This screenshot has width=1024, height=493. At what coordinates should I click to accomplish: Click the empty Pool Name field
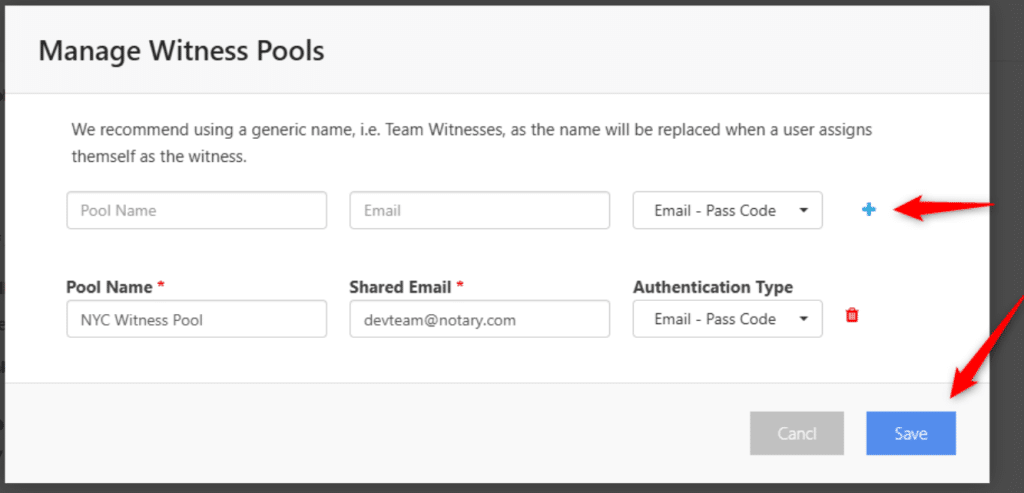click(x=197, y=210)
